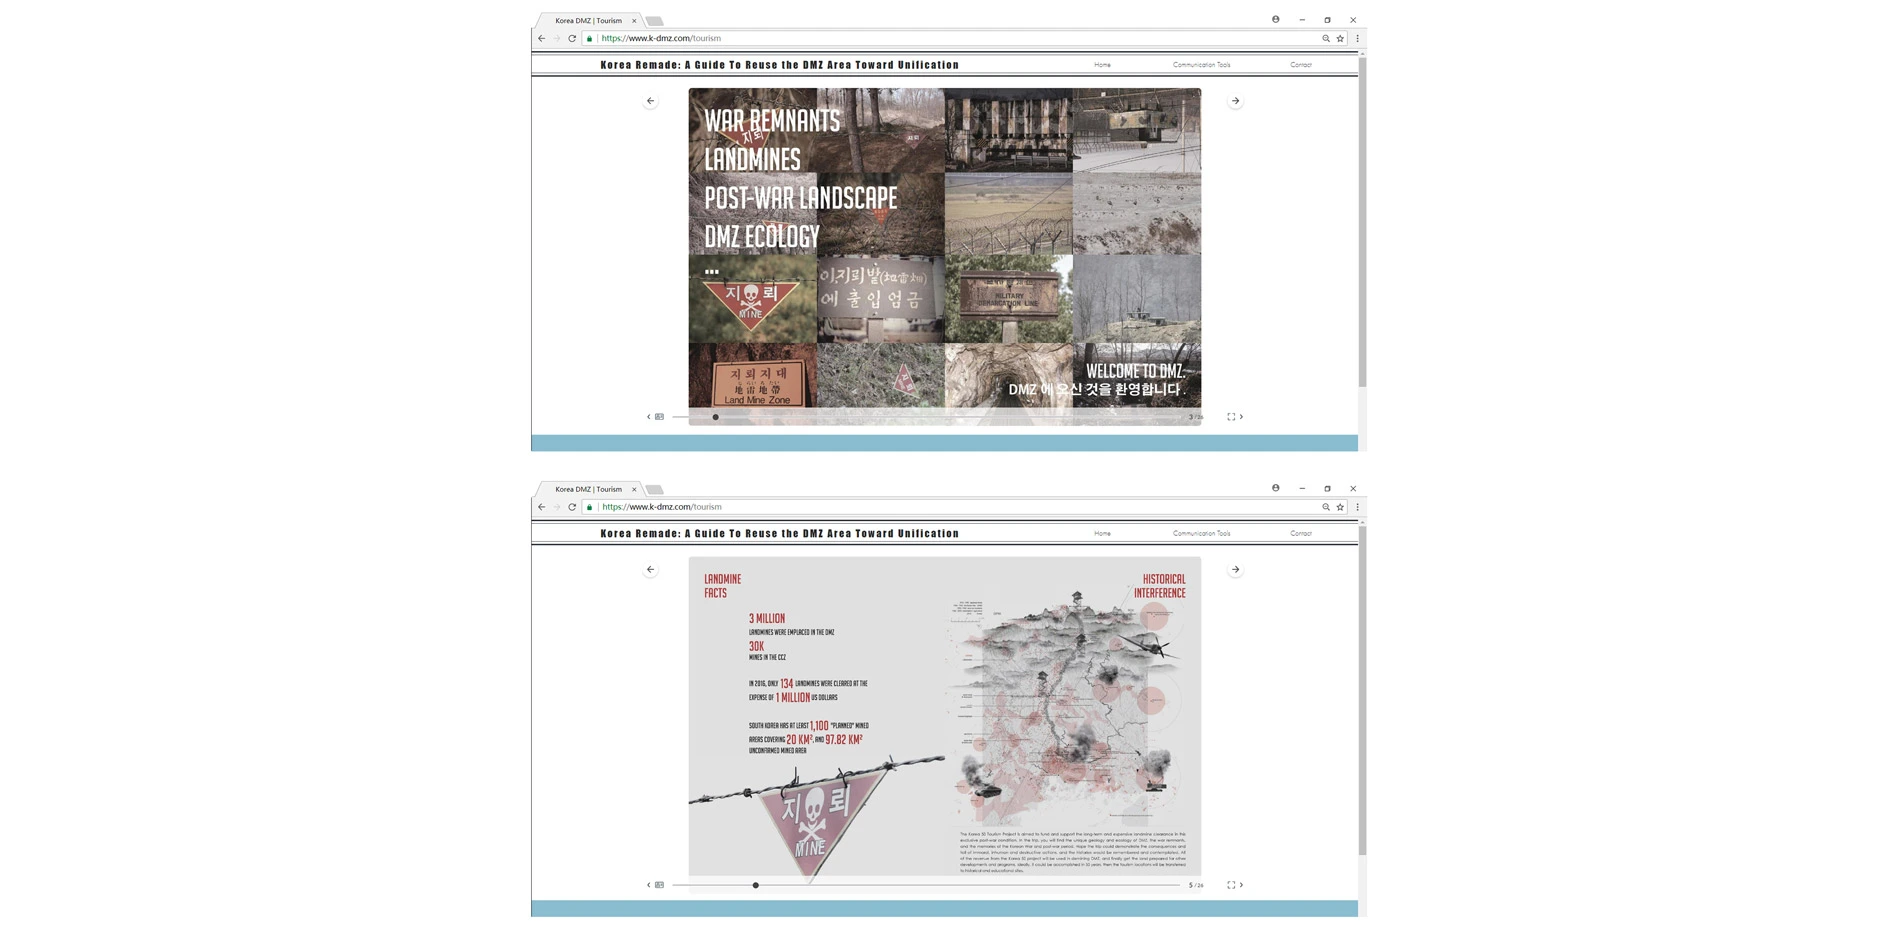Click the slide progress slider handle in the bottom slideshow

click(x=756, y=885)
